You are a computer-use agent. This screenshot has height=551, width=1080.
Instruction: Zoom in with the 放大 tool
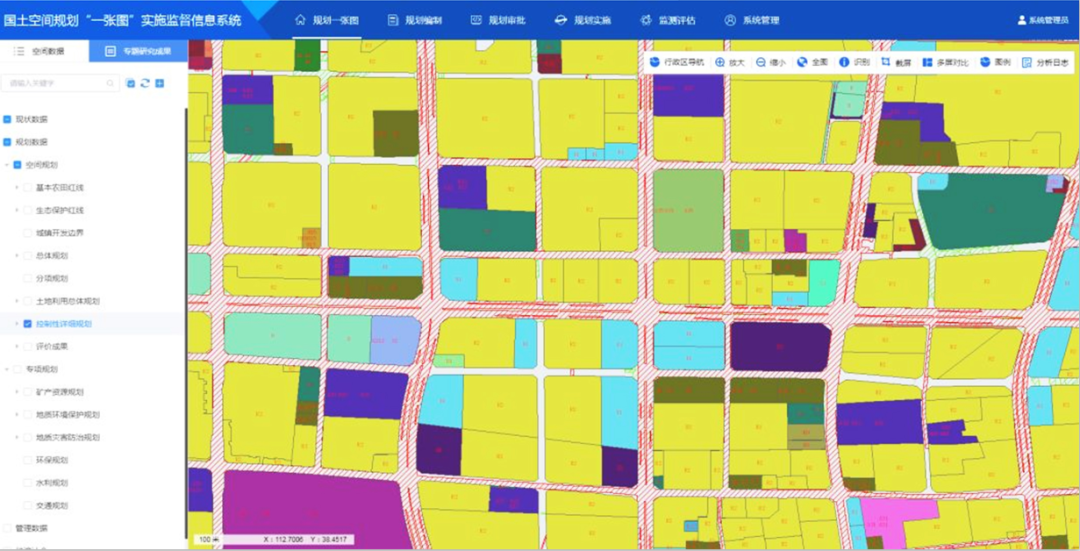(x=730, y=62)
